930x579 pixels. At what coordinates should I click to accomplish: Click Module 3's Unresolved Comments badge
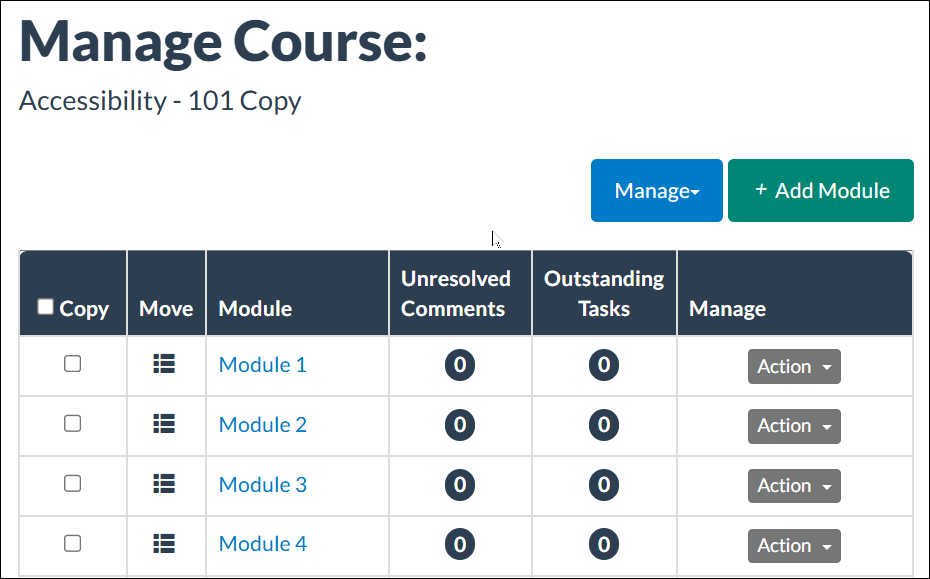point(459,484)
